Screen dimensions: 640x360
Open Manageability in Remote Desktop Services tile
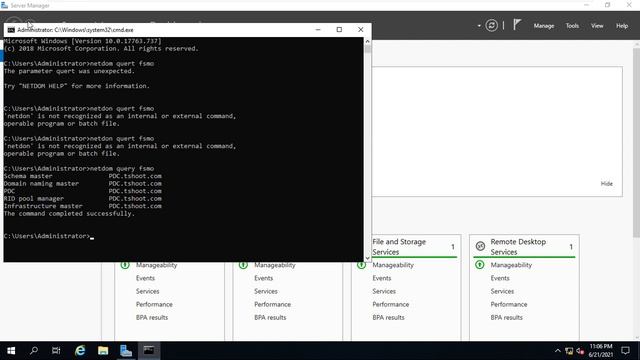point(511,265)
